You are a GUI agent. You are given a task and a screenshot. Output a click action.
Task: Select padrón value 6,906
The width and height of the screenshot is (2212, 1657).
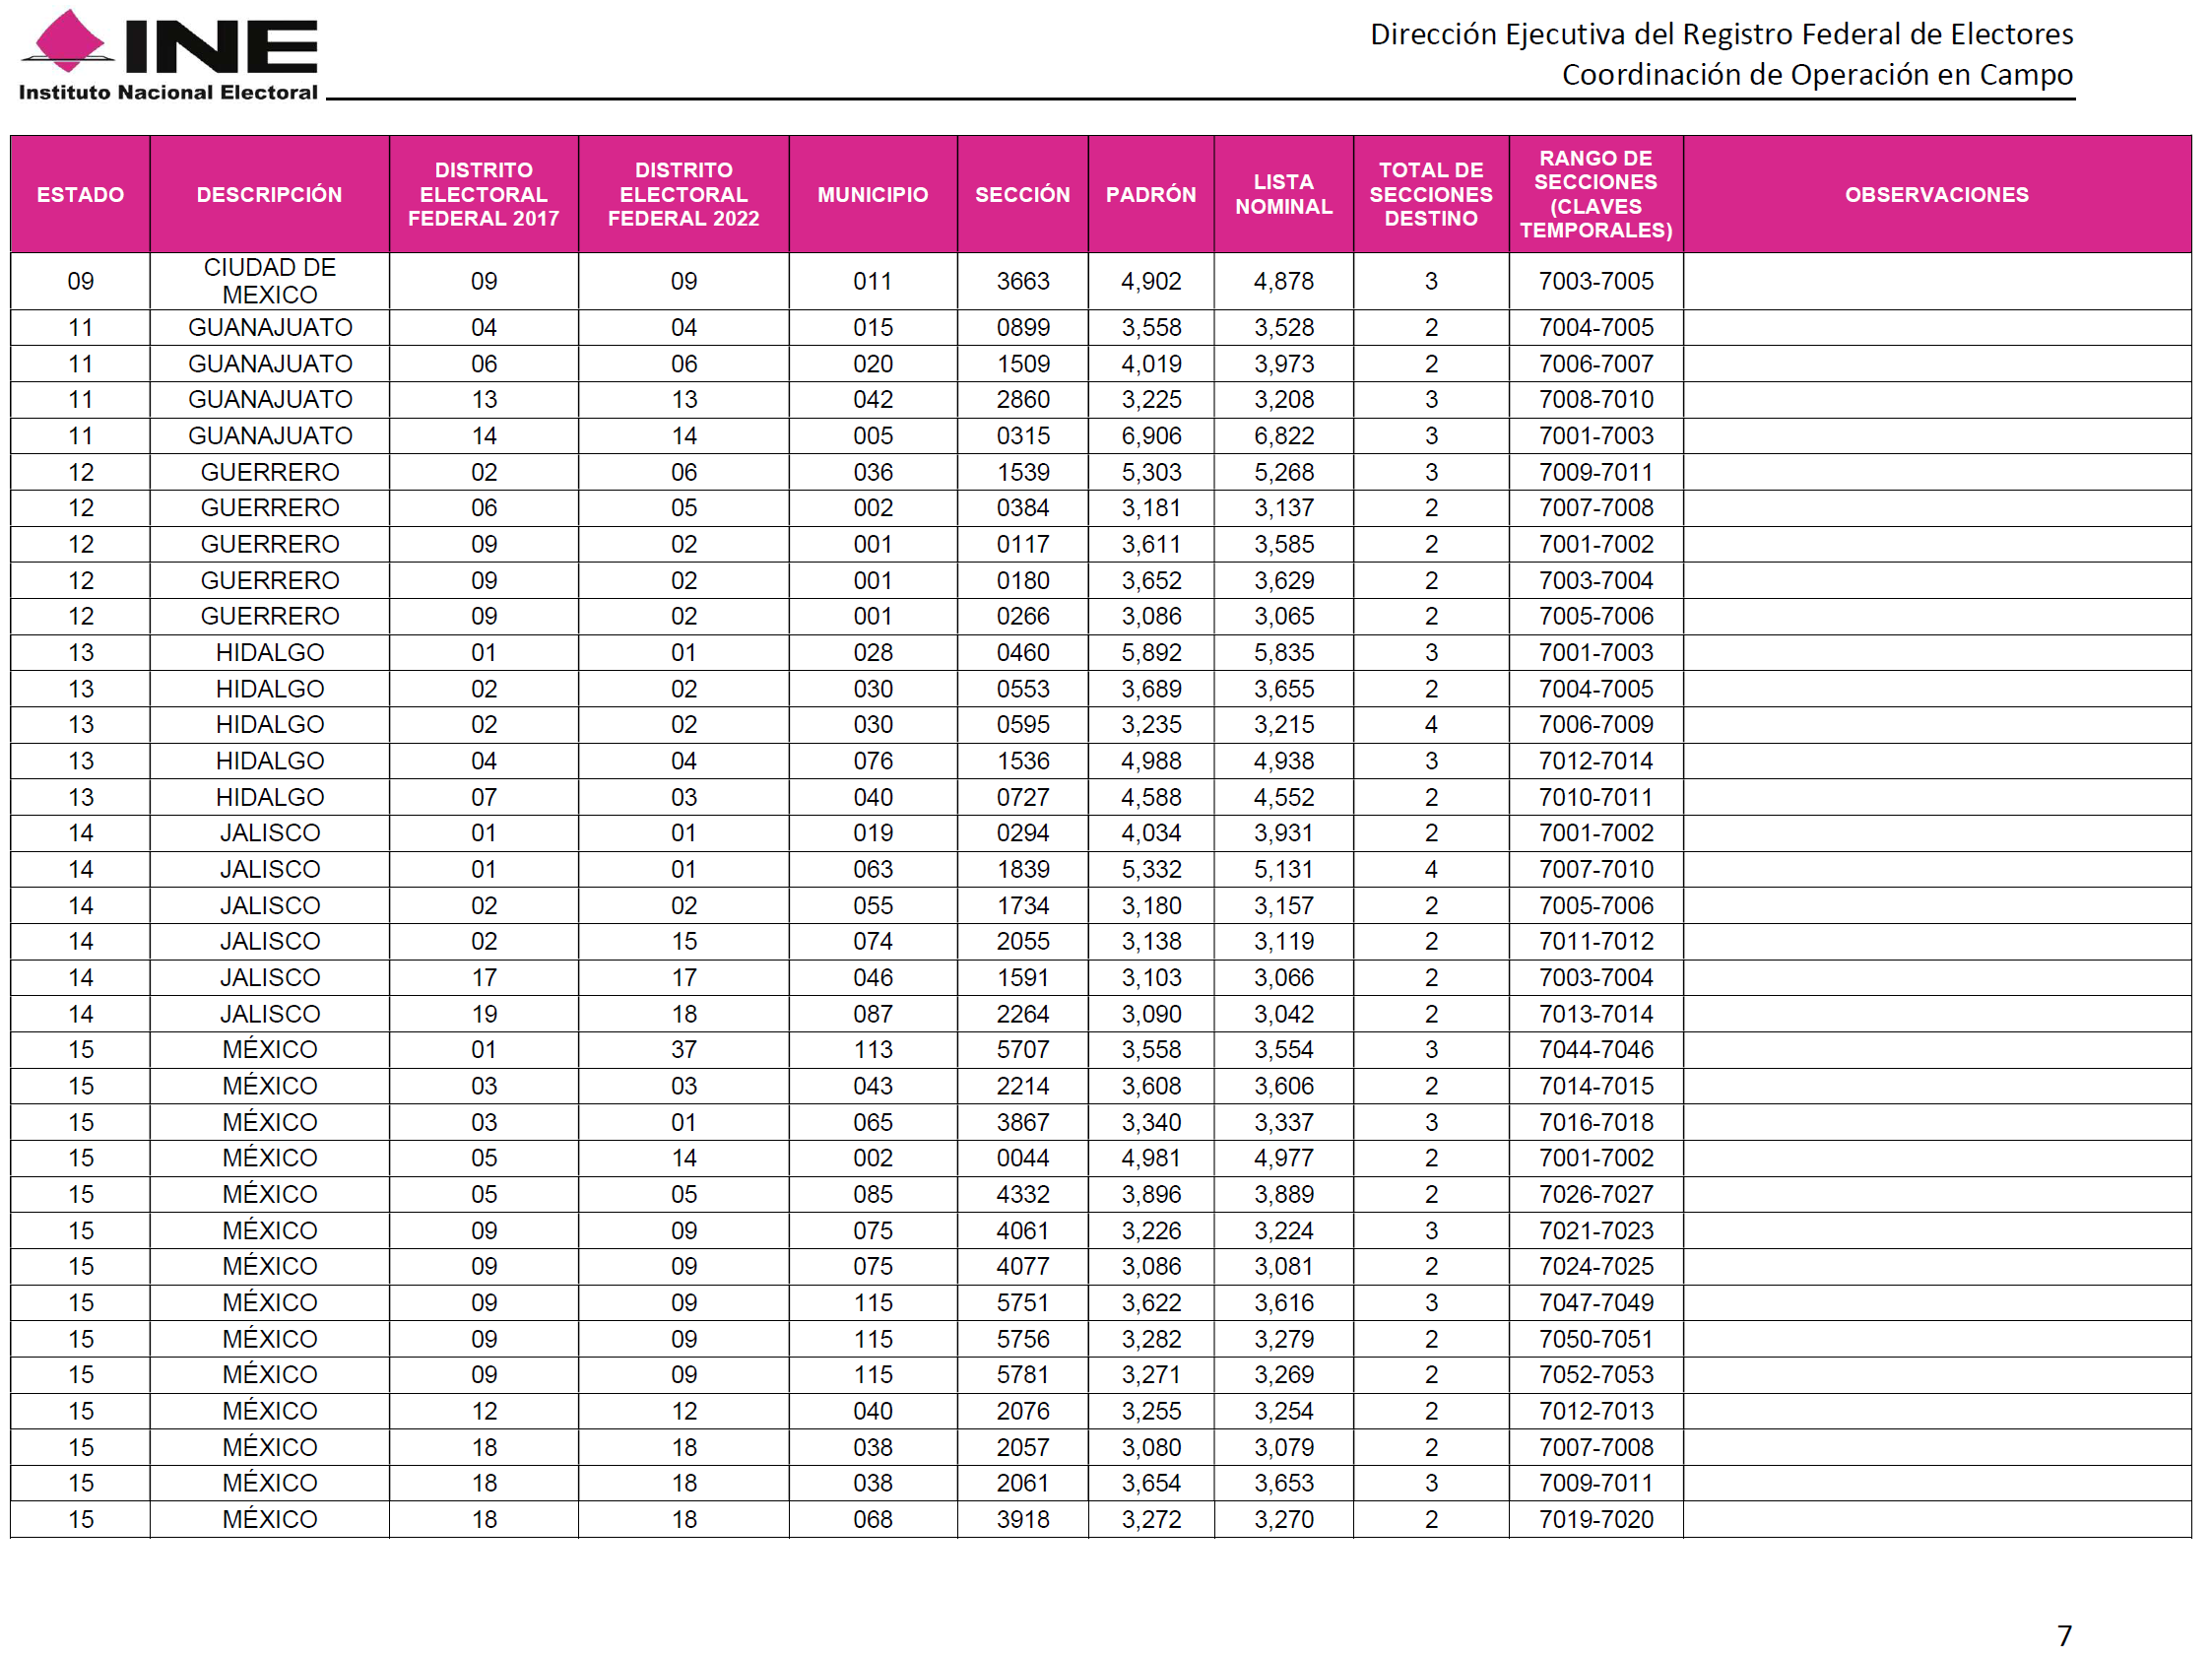(1150, 436)
